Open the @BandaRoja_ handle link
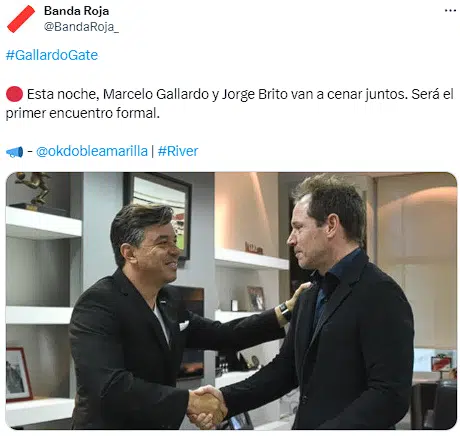The width and height of the screenshot is (460, 436). click(81, 27)
